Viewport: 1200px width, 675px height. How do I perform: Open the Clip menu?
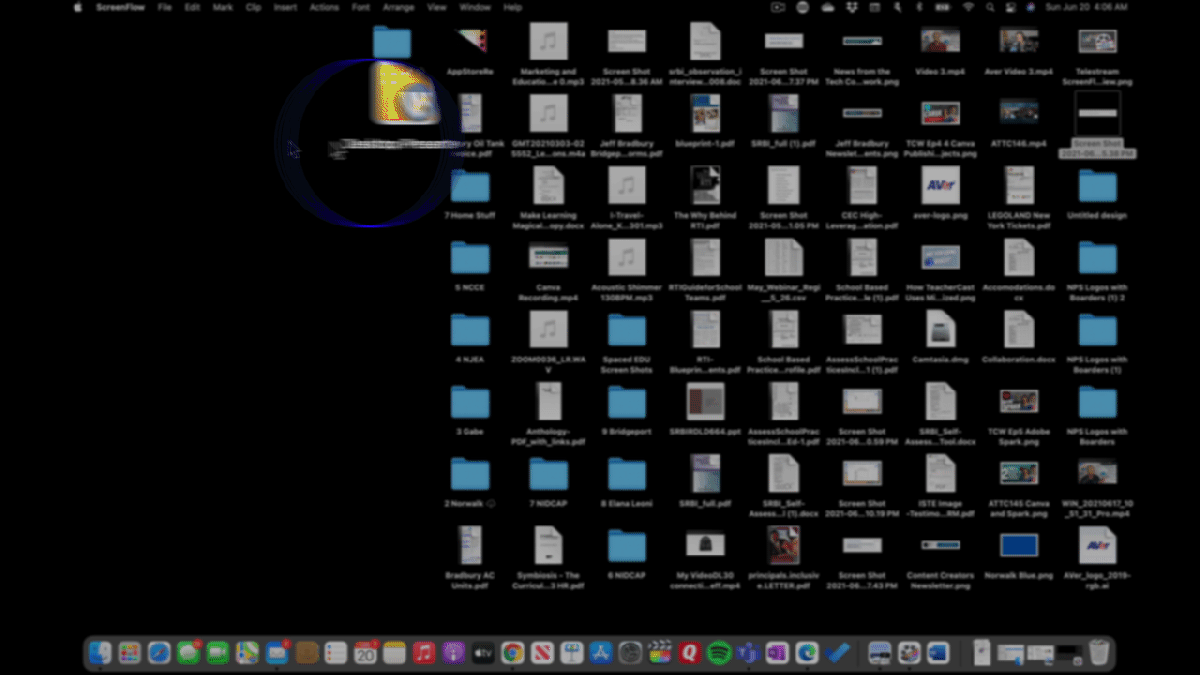(x=253, y=7)
